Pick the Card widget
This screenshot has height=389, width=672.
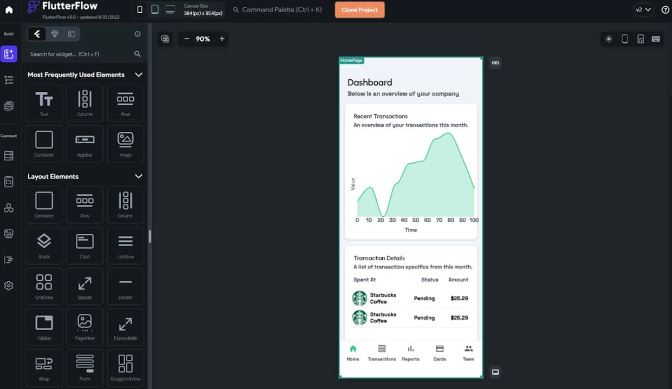pos(85,245)
